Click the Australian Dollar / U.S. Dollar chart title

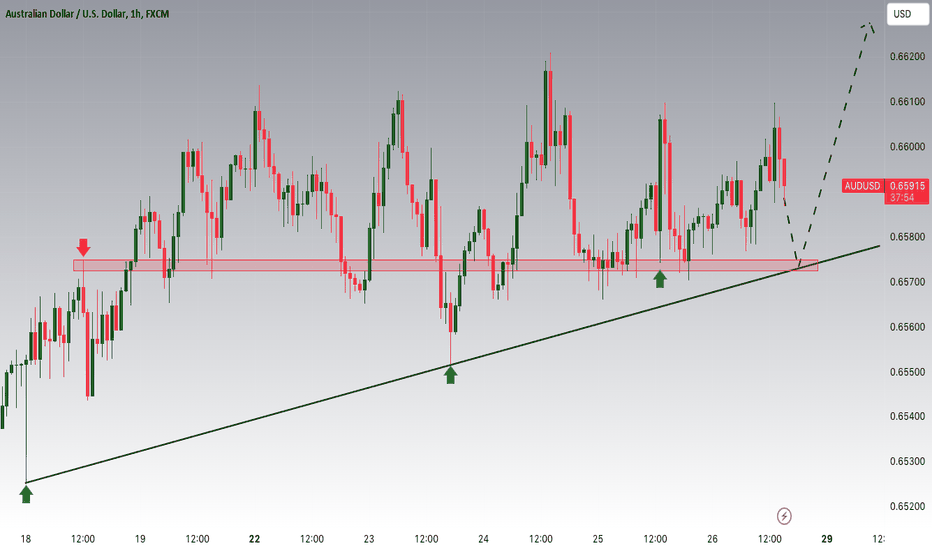coord(87,14)
